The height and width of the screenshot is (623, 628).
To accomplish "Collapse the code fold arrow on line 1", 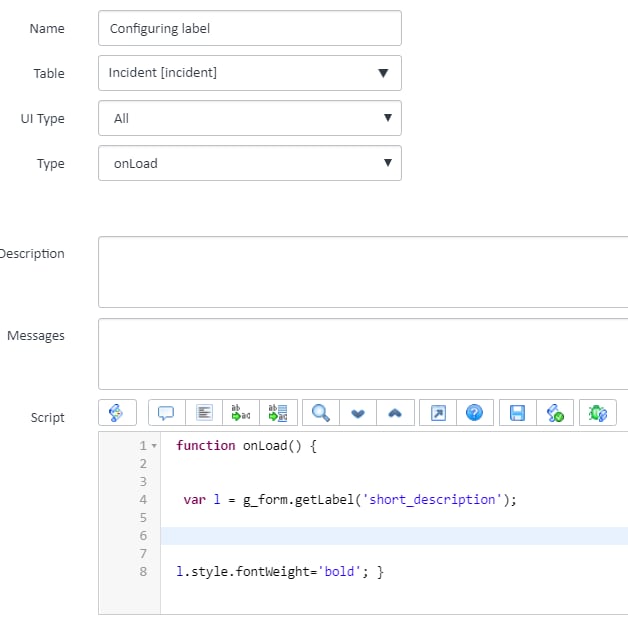I will tap(154, 446).
